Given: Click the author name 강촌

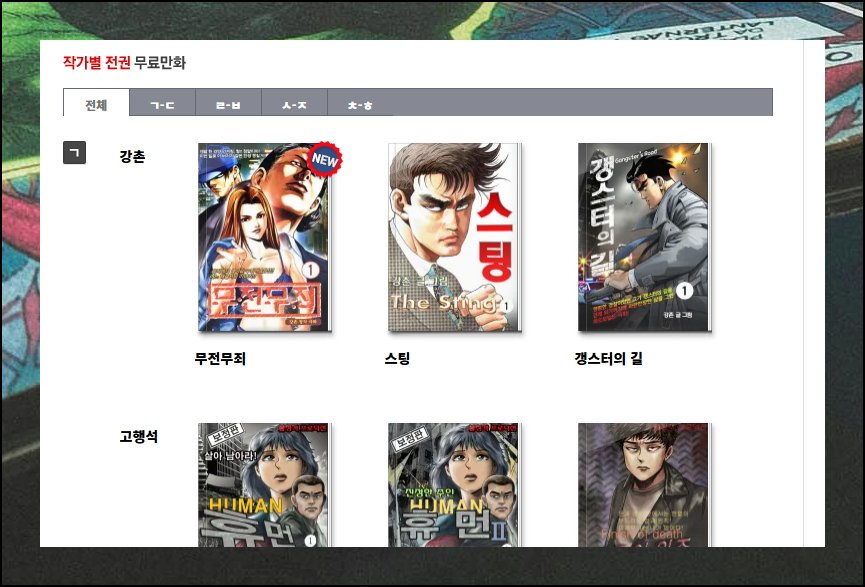Looking at the screenshot, I should pyautogui.click(x=132, y=156).
